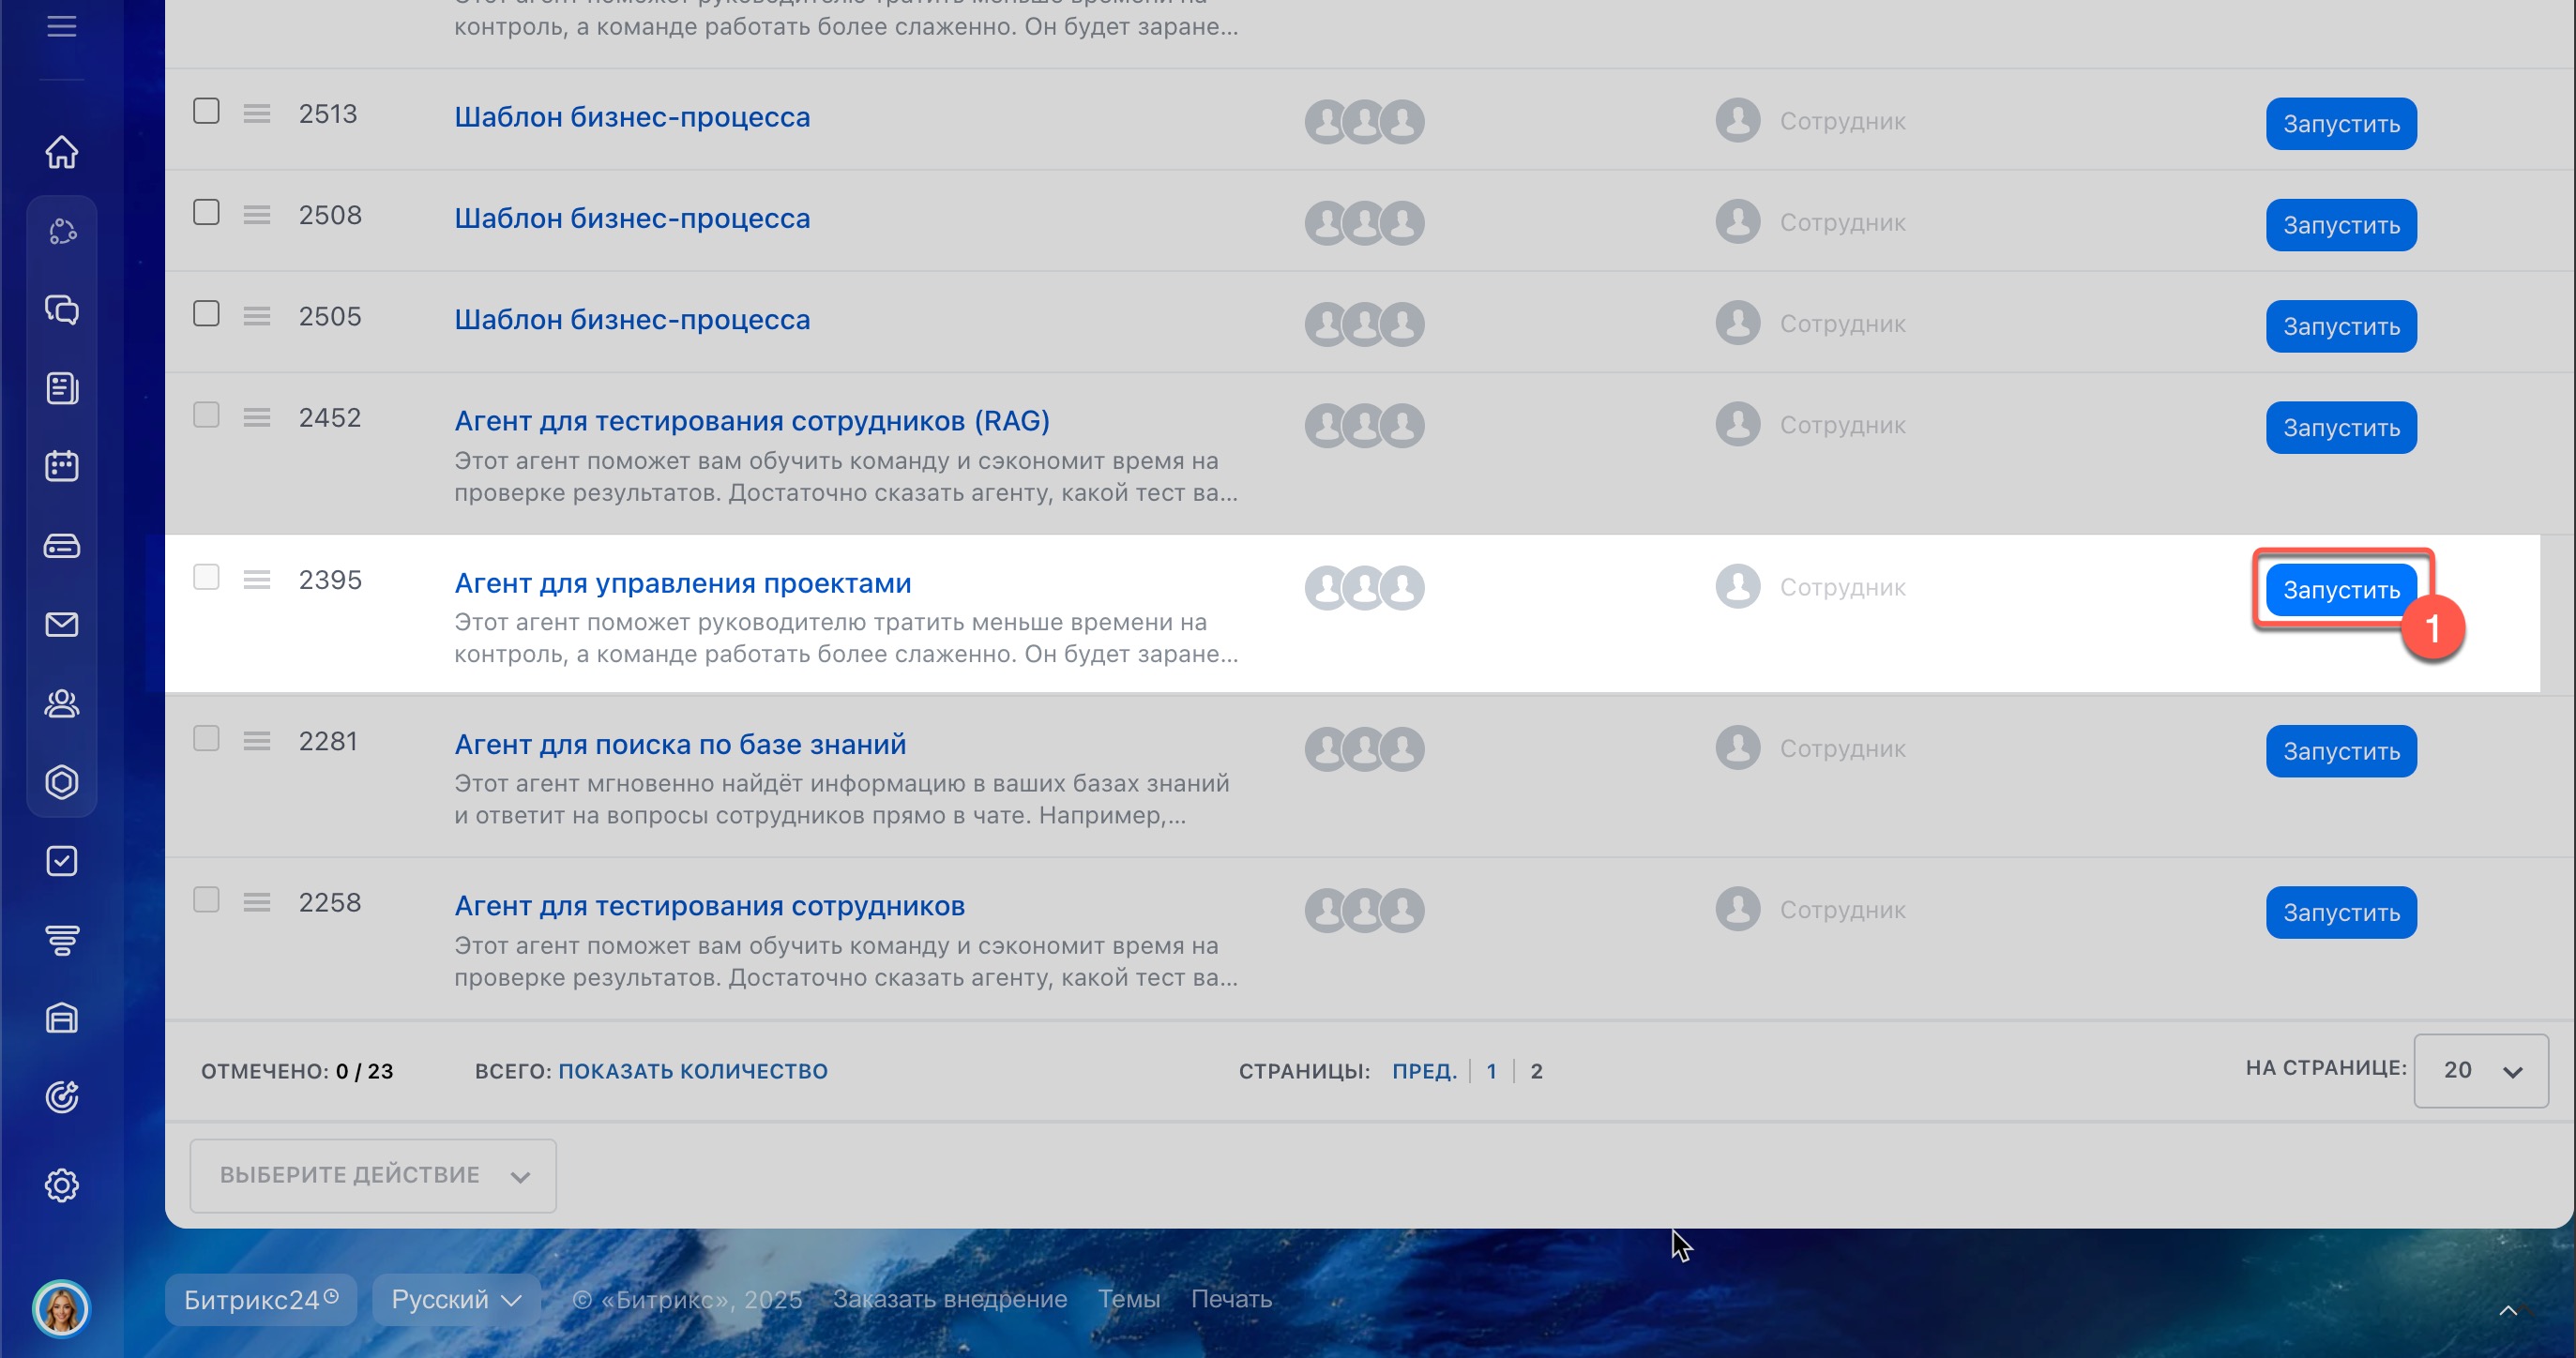
Task: Open the calendar icon in the sidebar
Action: click(61, 466)
